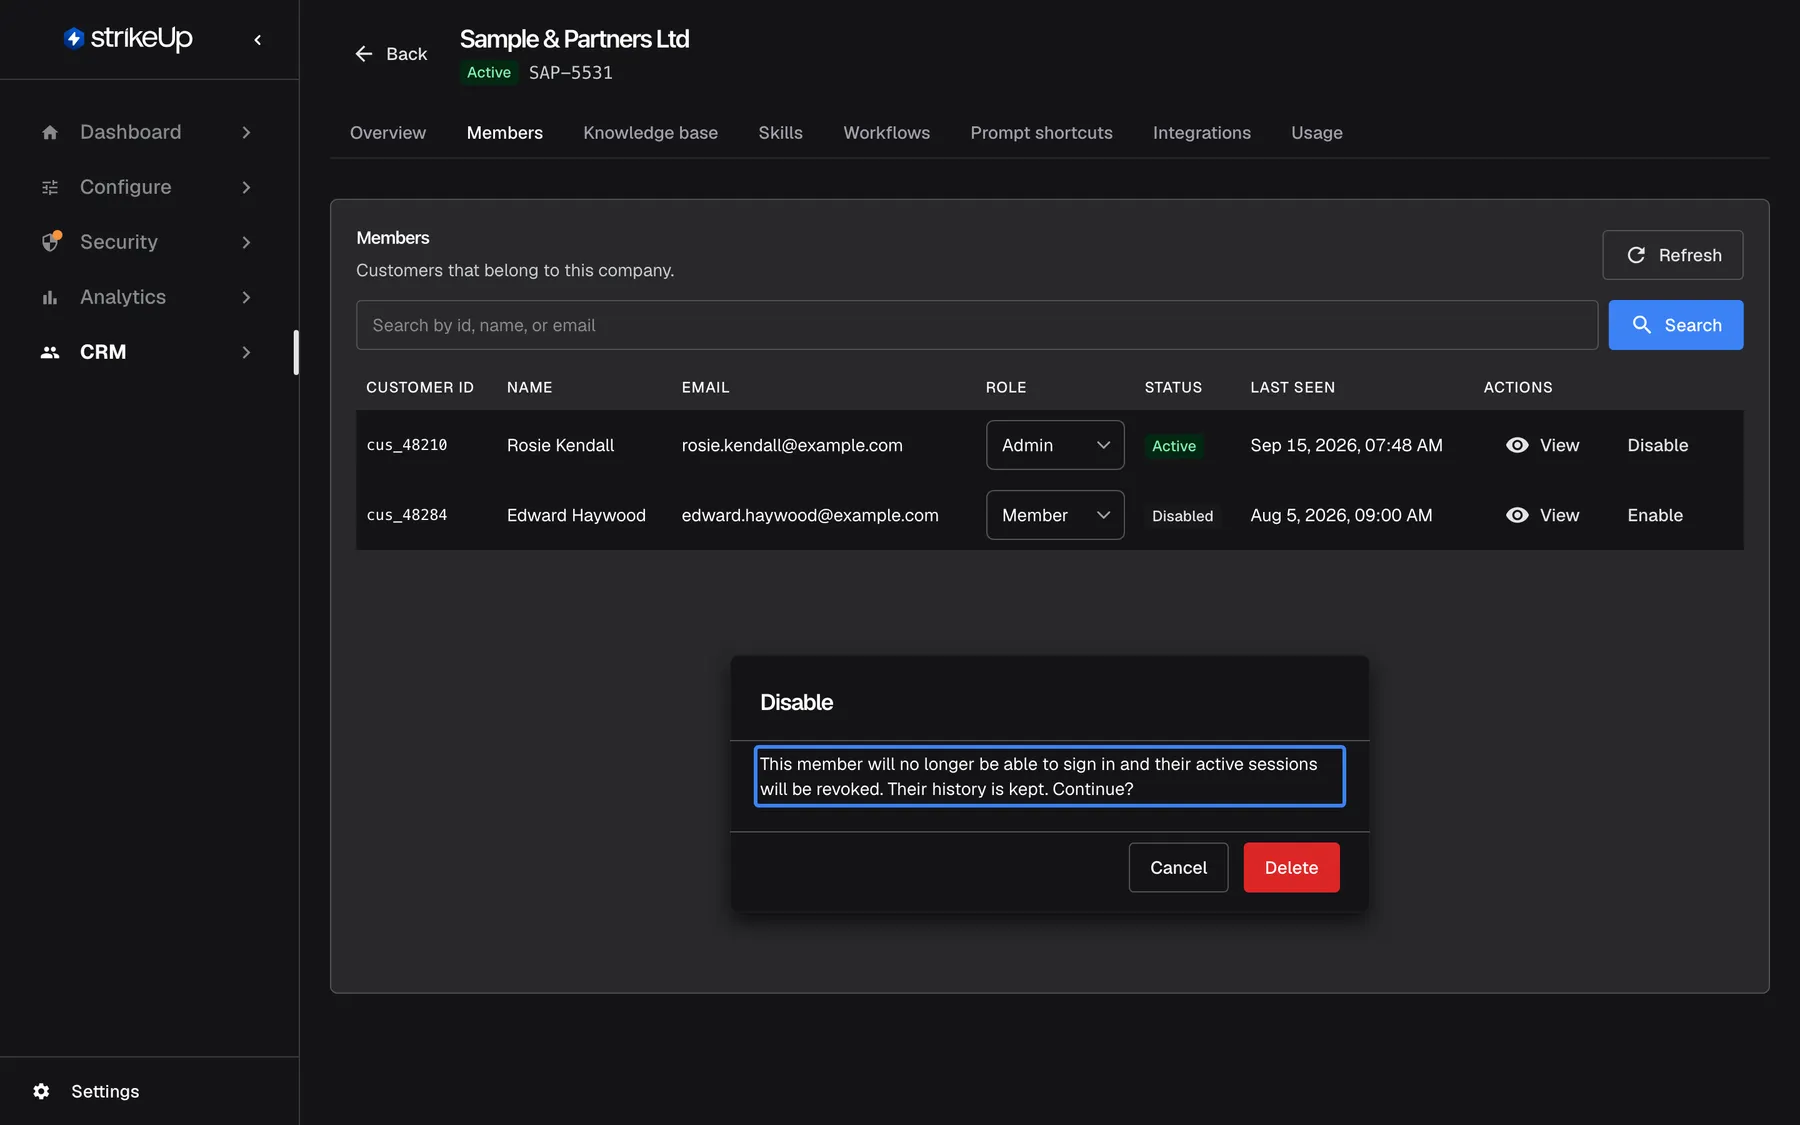
Task: Click the cus_48210 customer ID
Action: click(x=407, y=445)
